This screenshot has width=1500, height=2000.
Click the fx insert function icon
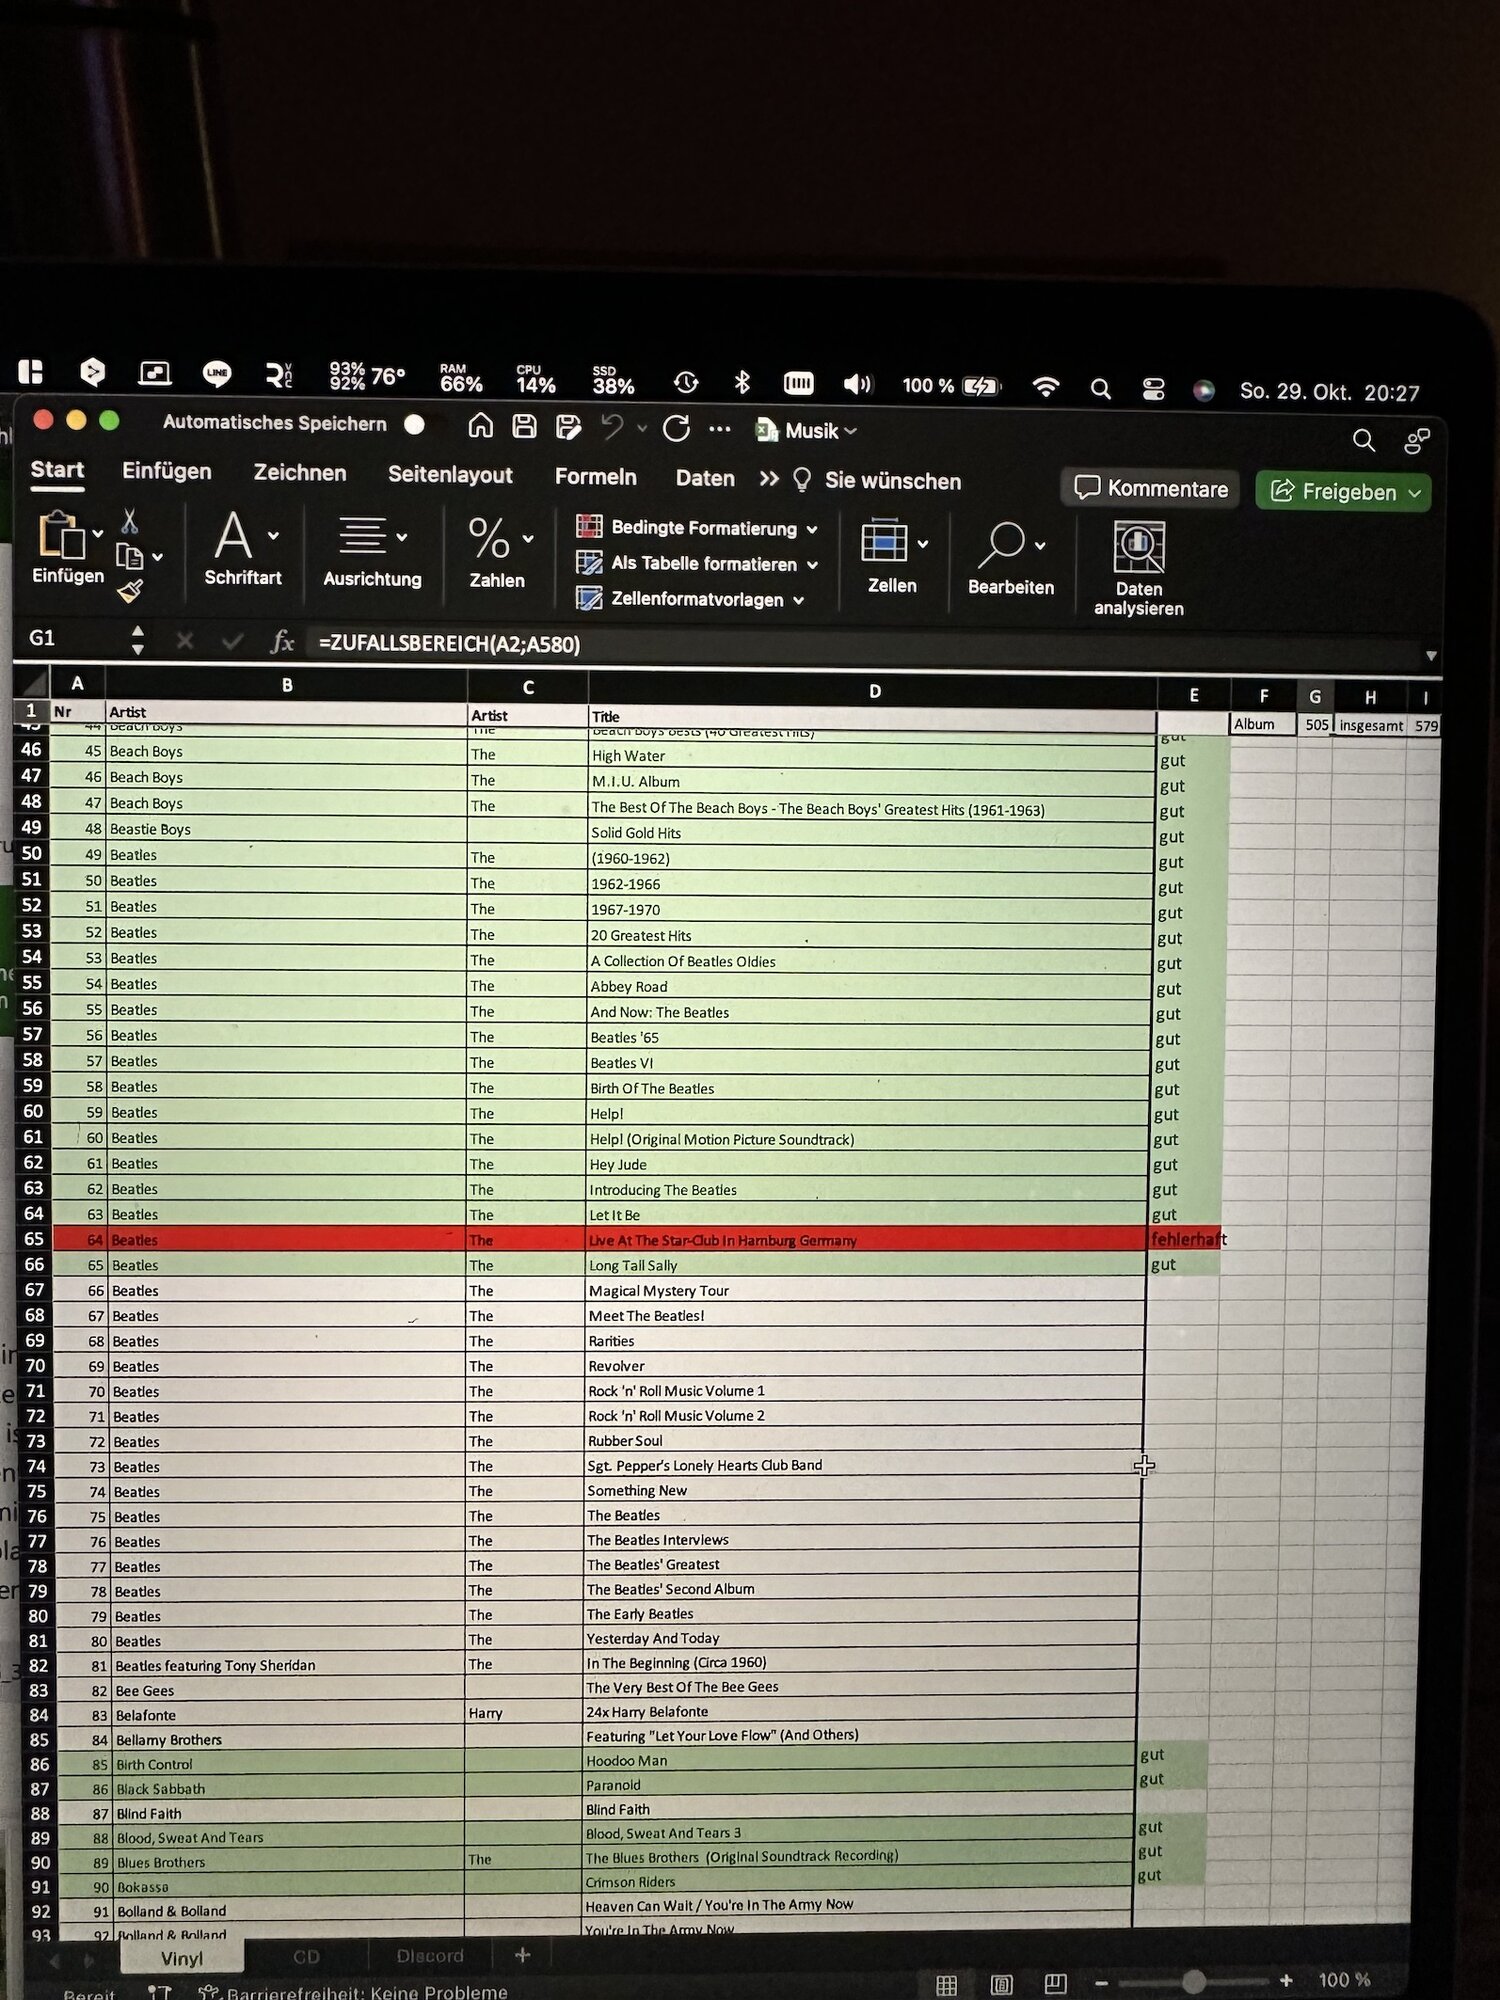pos(282,642)
